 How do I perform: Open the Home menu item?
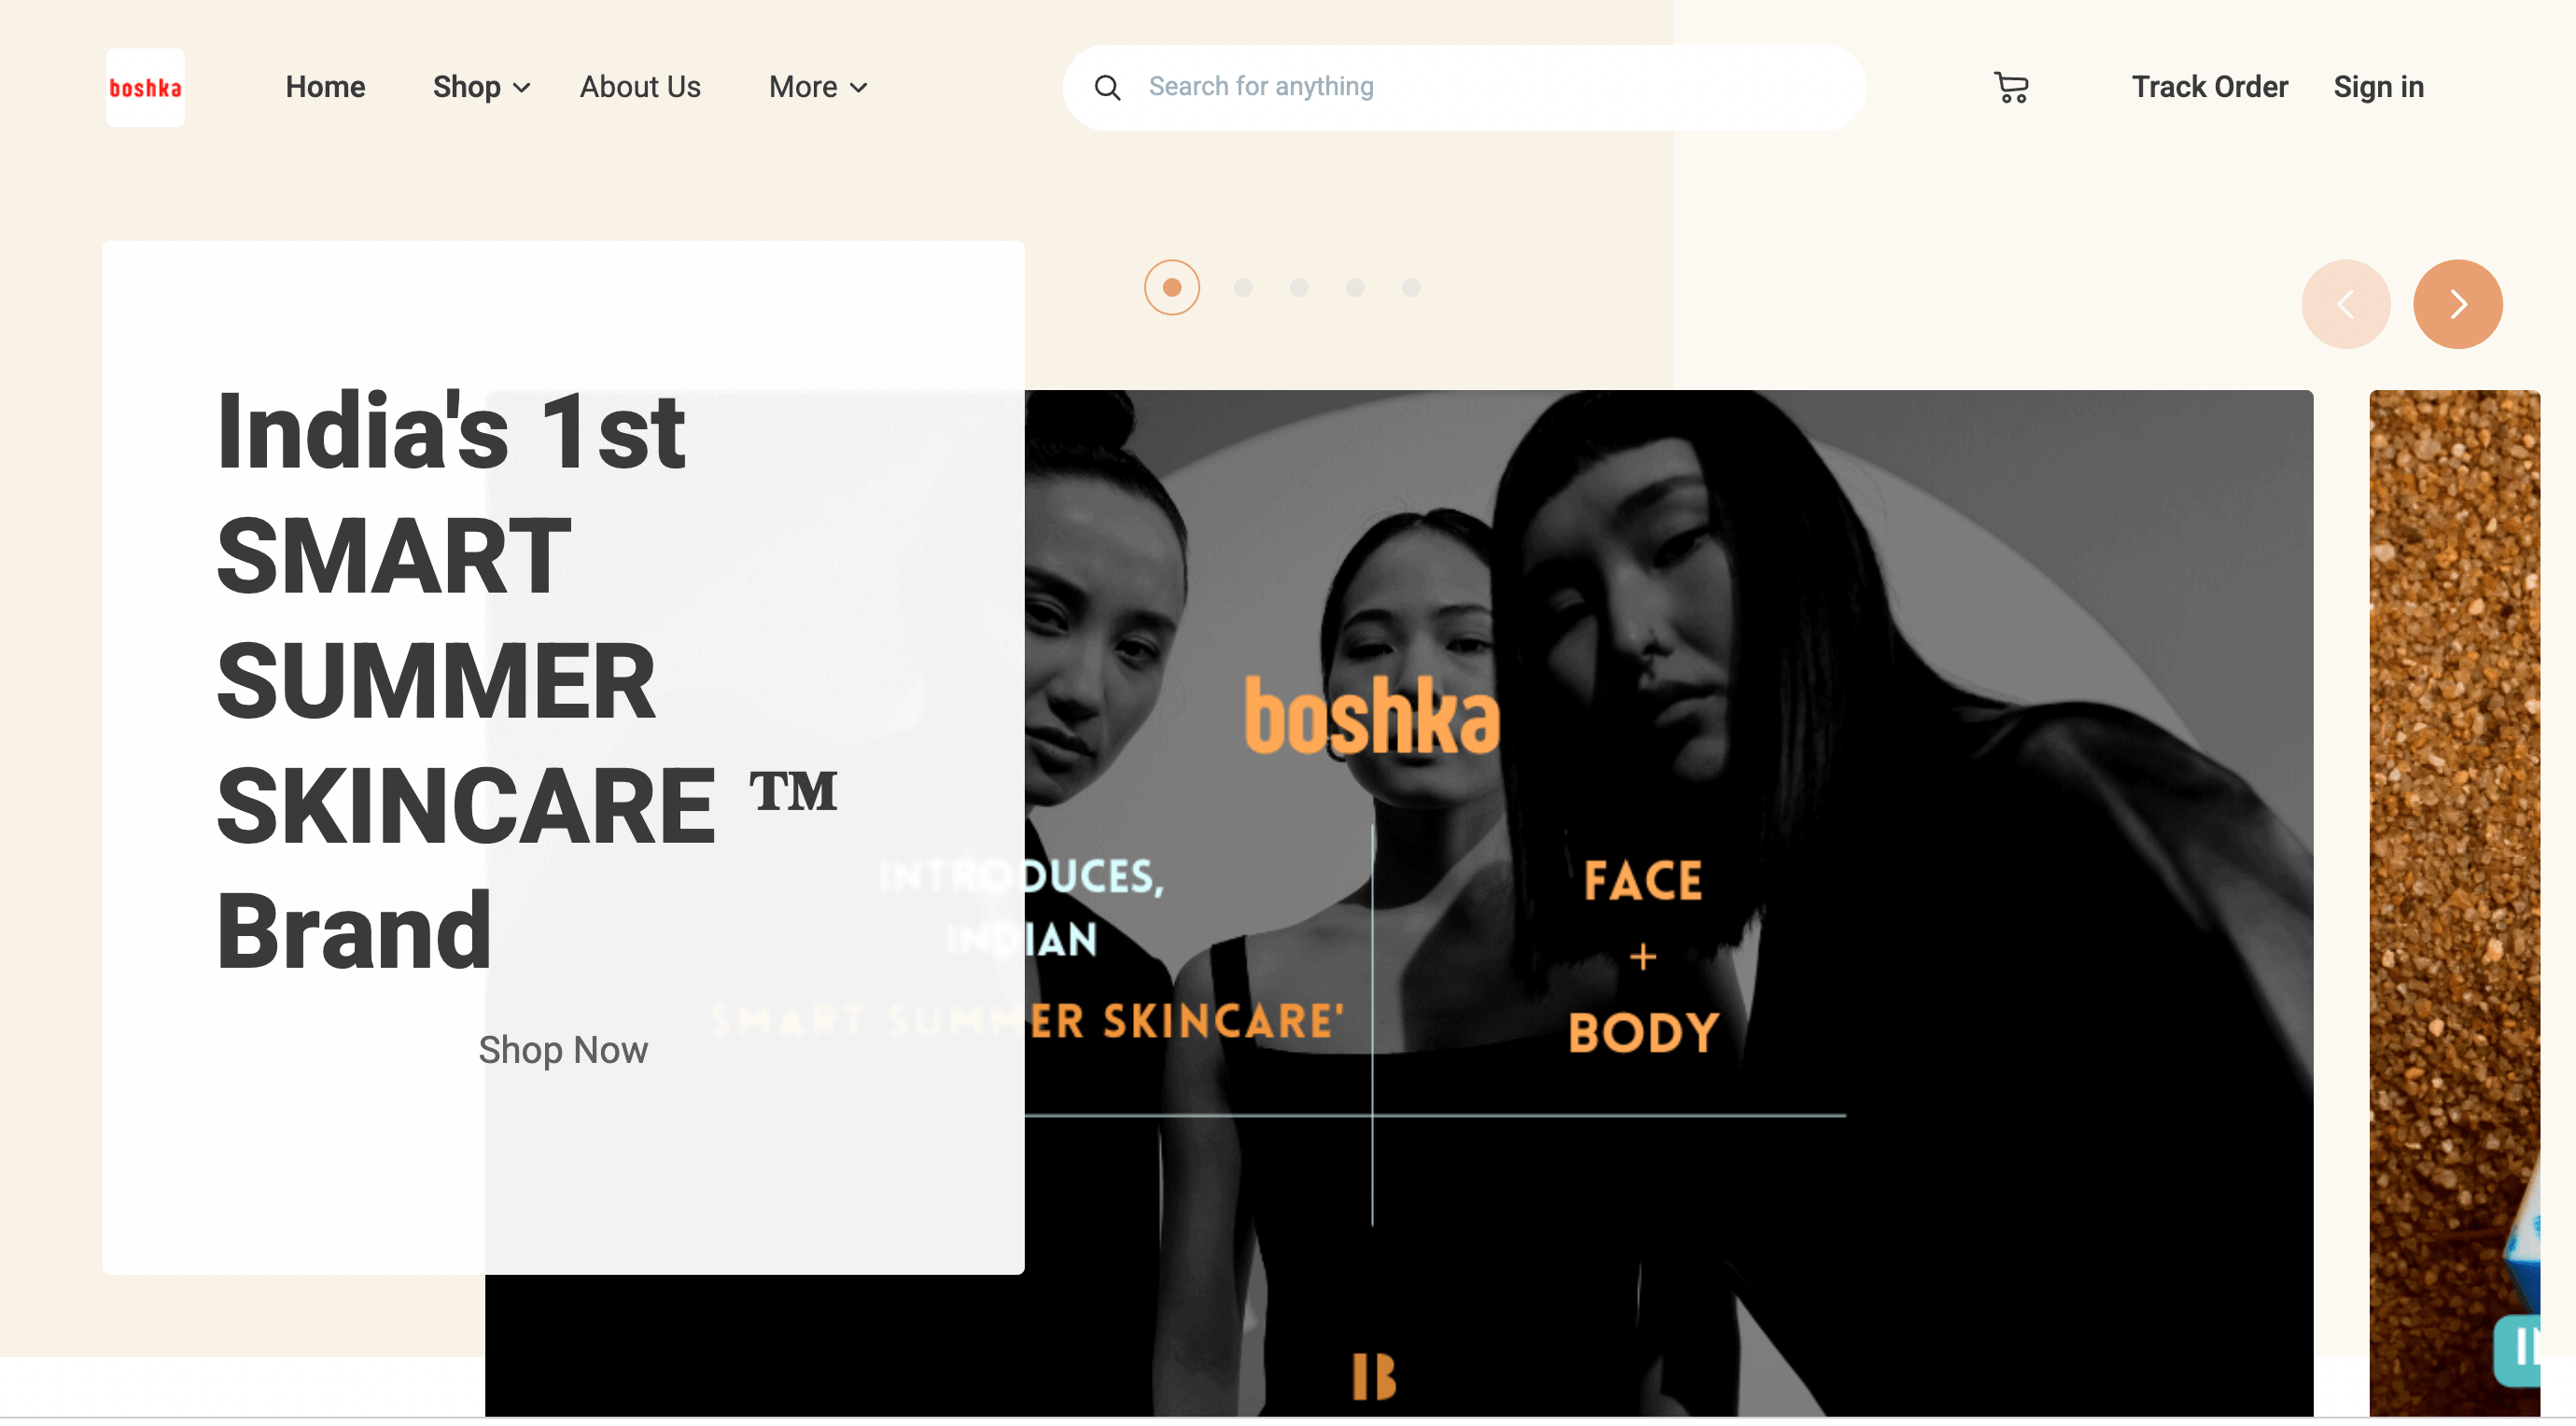coord(325,87)
